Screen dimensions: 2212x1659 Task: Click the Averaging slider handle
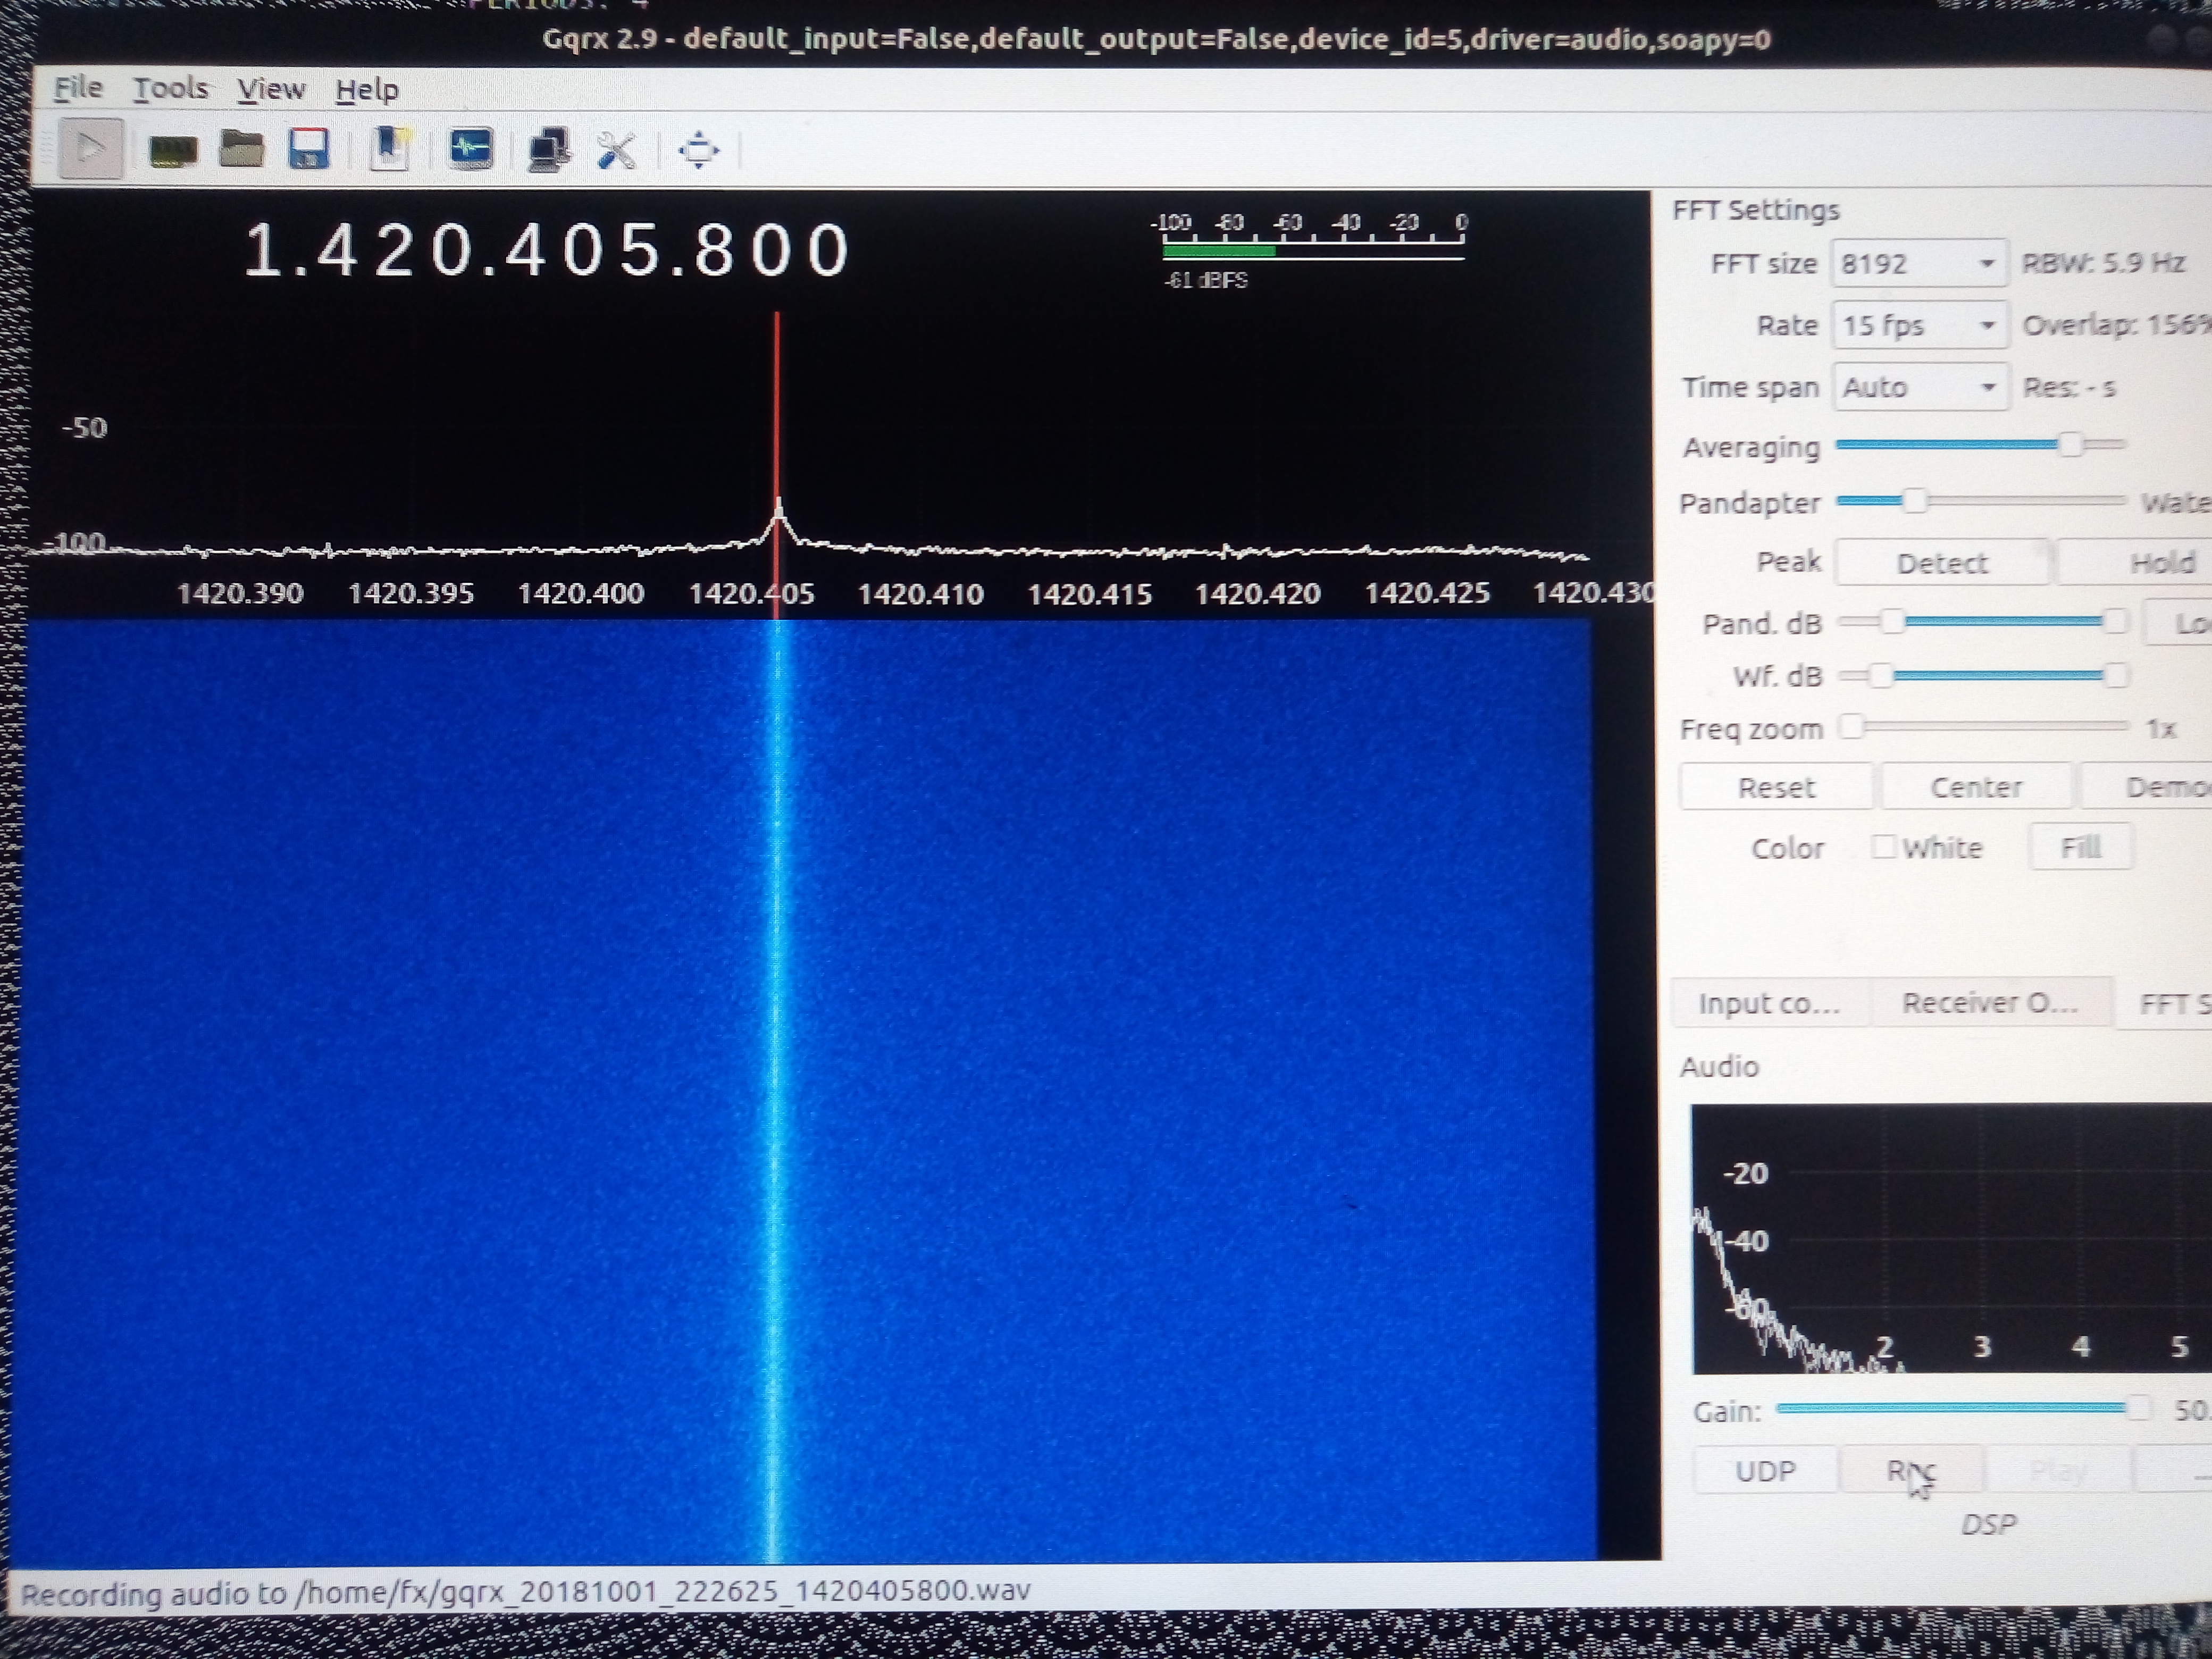[x=2069, y=445]
